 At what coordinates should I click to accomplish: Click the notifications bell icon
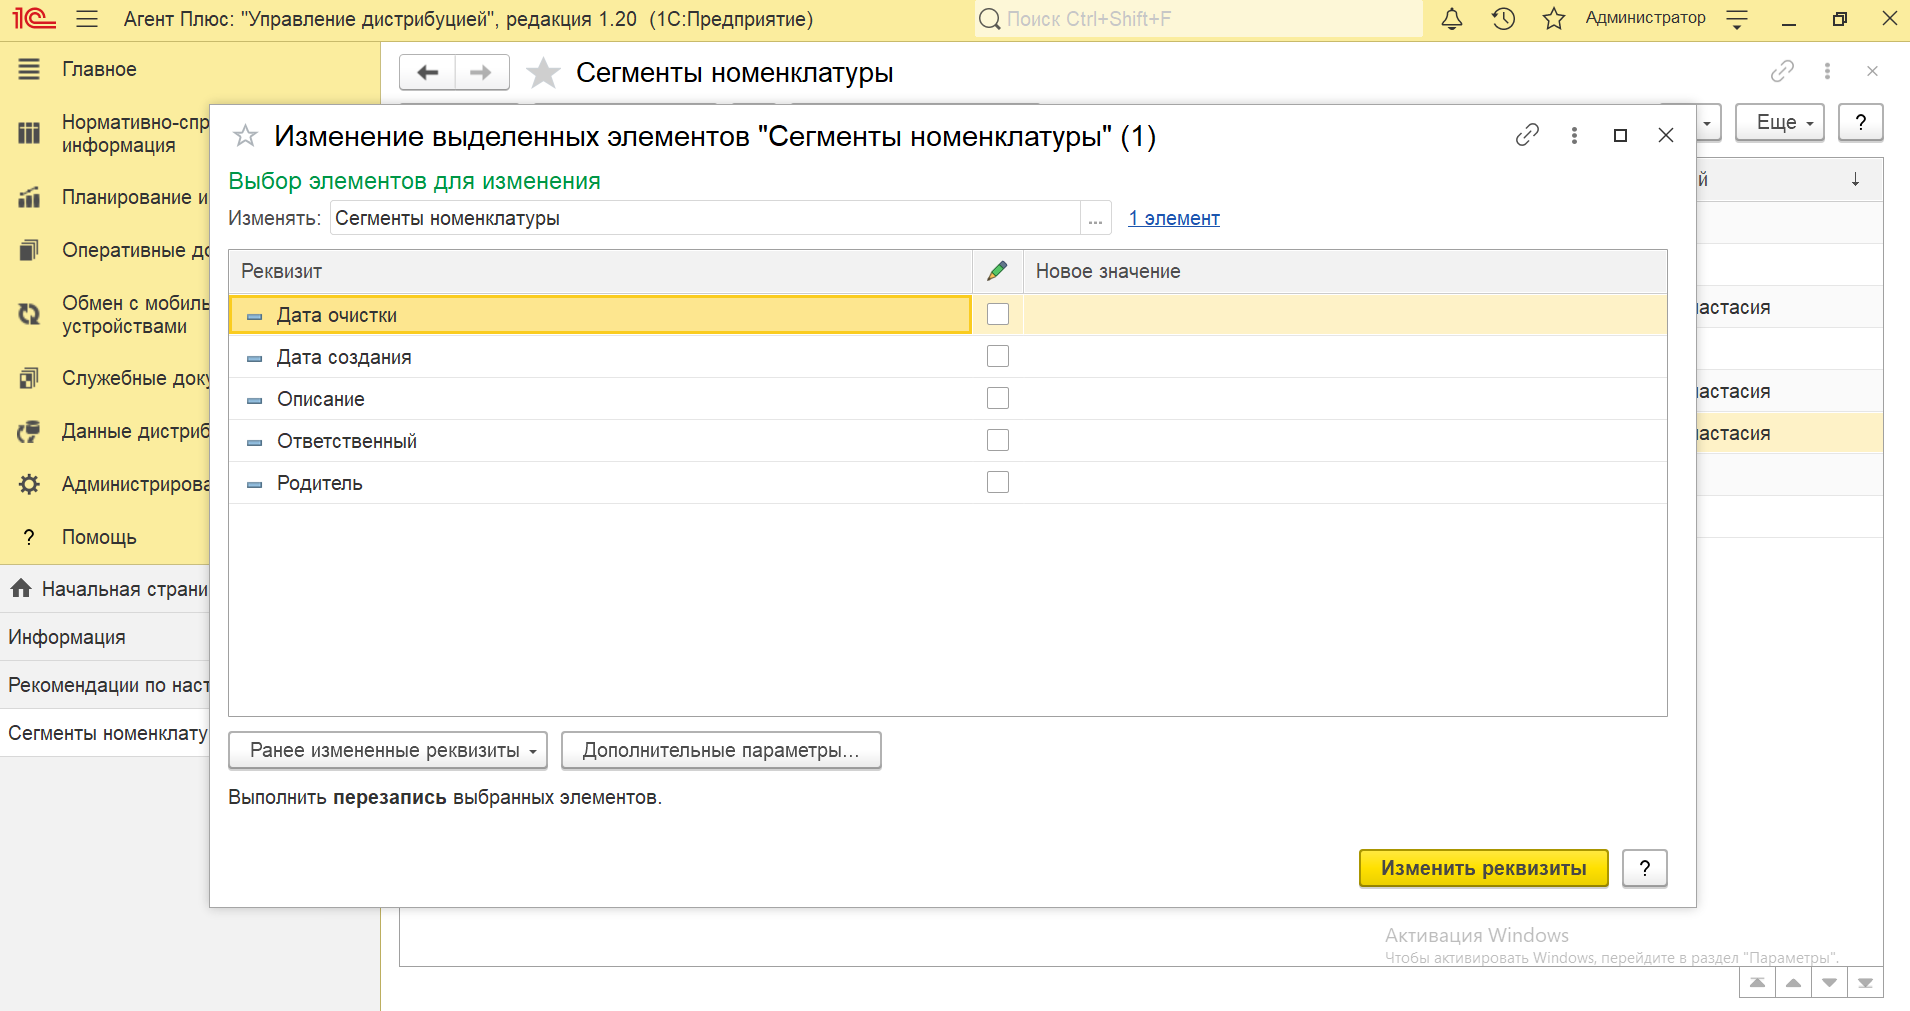tap(1451, 19)
